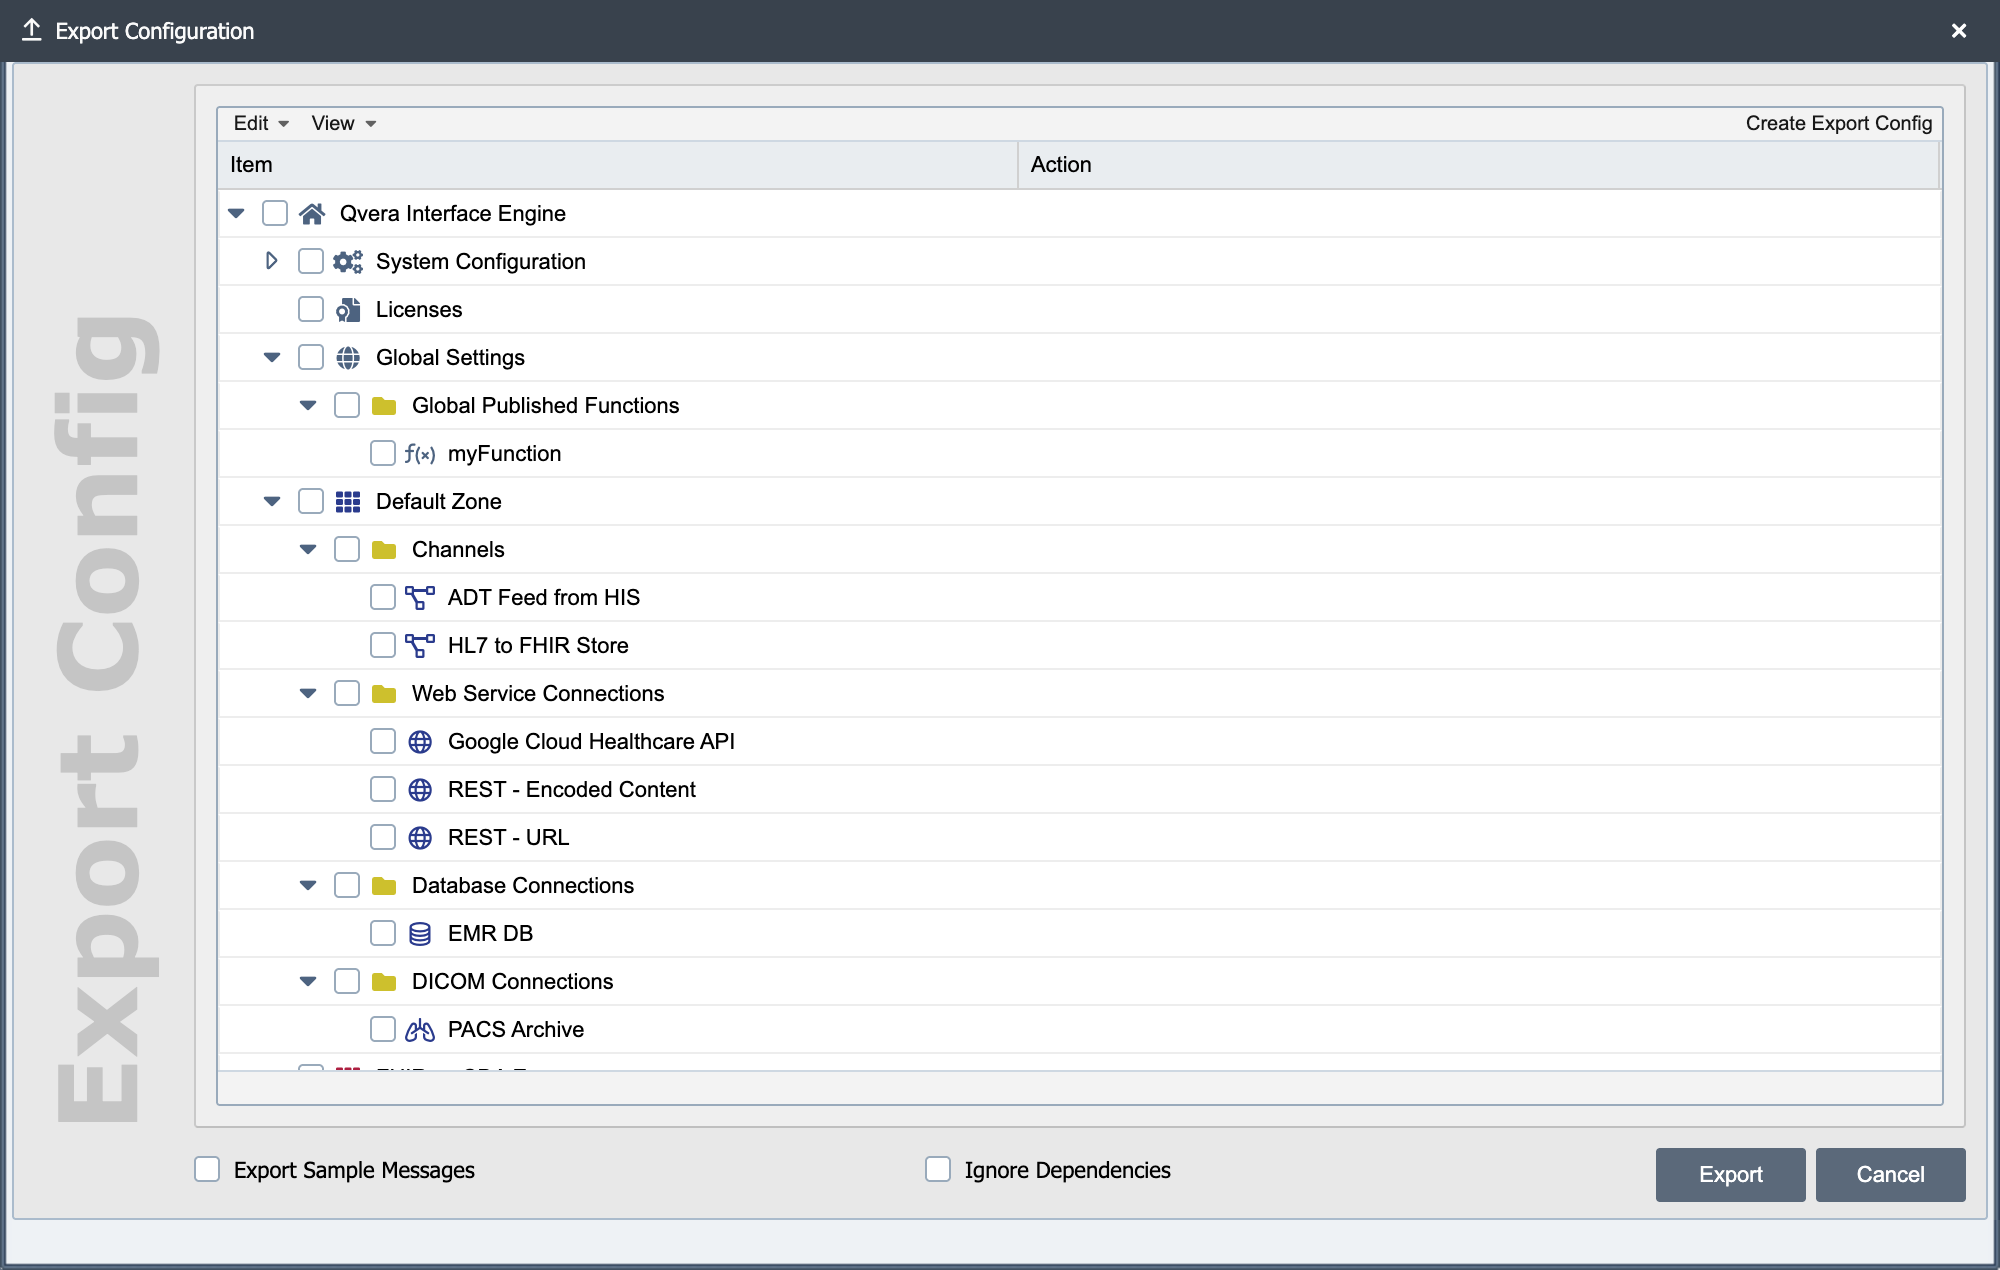The width and height of the screenshot is (2000, 1270).
Task: Open the View menu
Action: tap(343, 123)
